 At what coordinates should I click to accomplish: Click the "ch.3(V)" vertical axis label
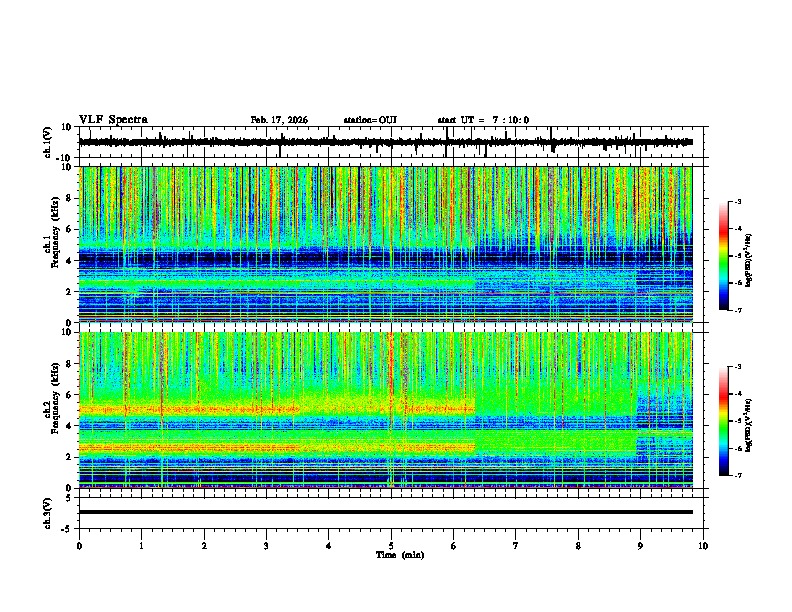48,514
